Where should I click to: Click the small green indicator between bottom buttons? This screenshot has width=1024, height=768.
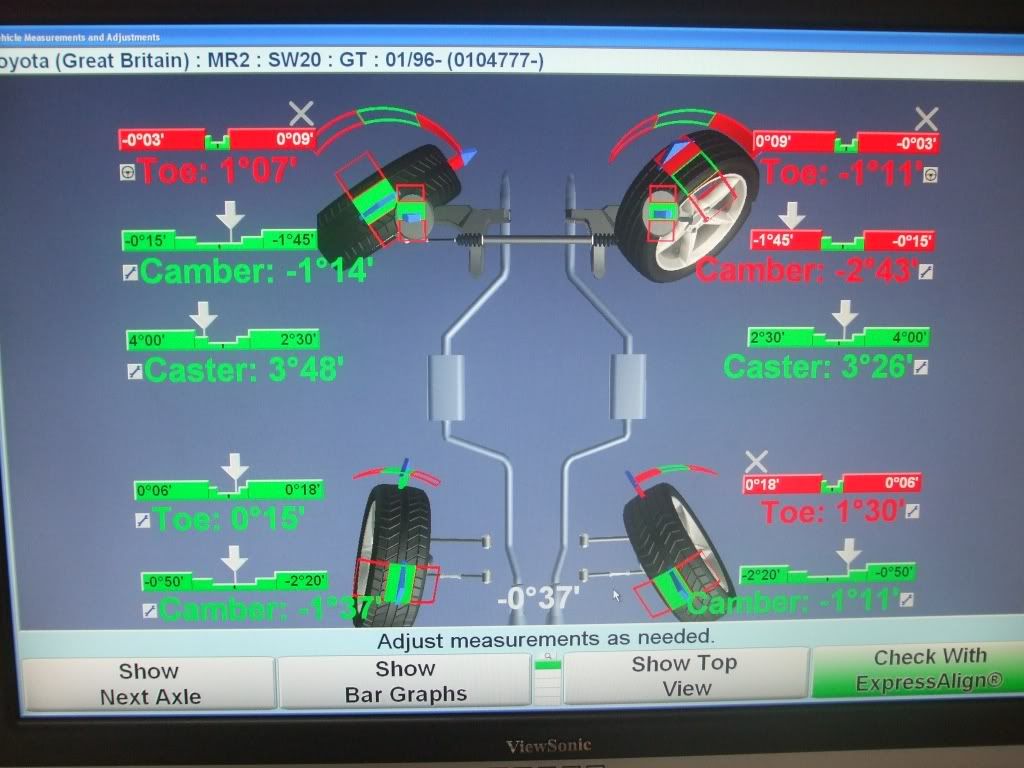(547, 665)
